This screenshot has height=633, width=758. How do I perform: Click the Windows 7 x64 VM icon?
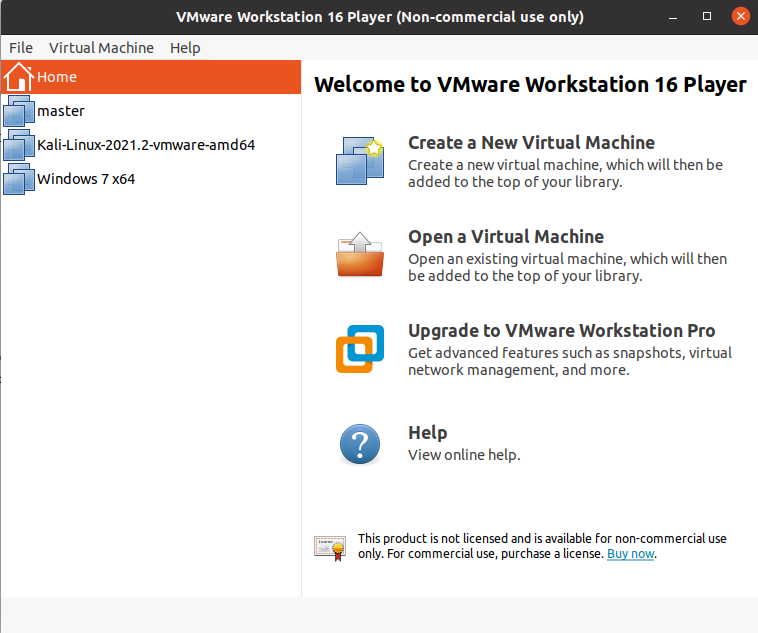click(x=19, y=179)
